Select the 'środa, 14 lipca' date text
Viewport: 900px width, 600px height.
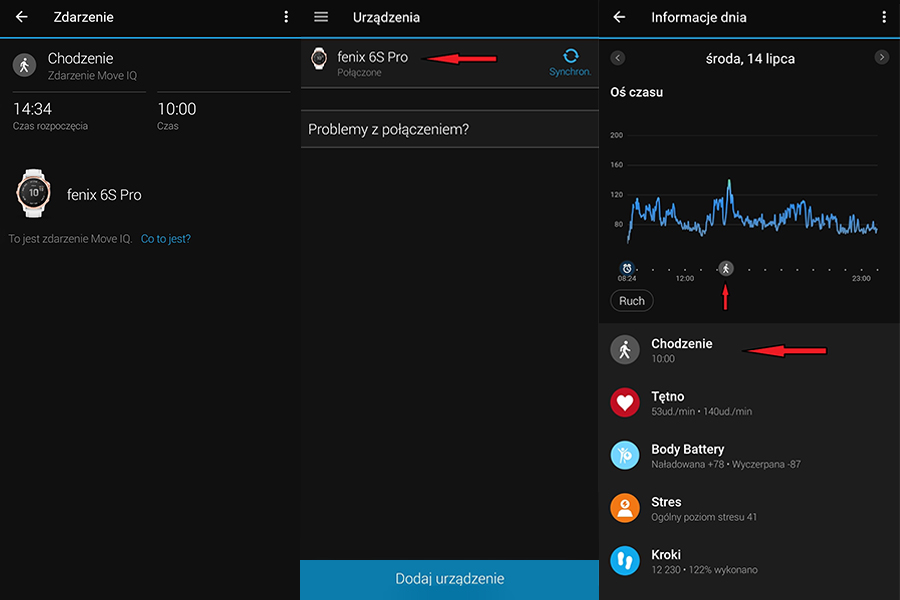[x=750, y=59]
